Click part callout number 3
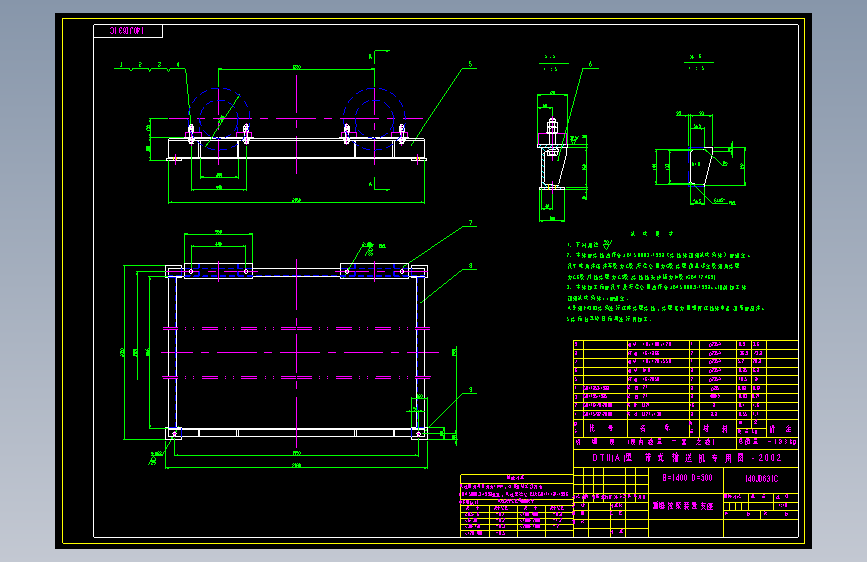 [159, 65]
